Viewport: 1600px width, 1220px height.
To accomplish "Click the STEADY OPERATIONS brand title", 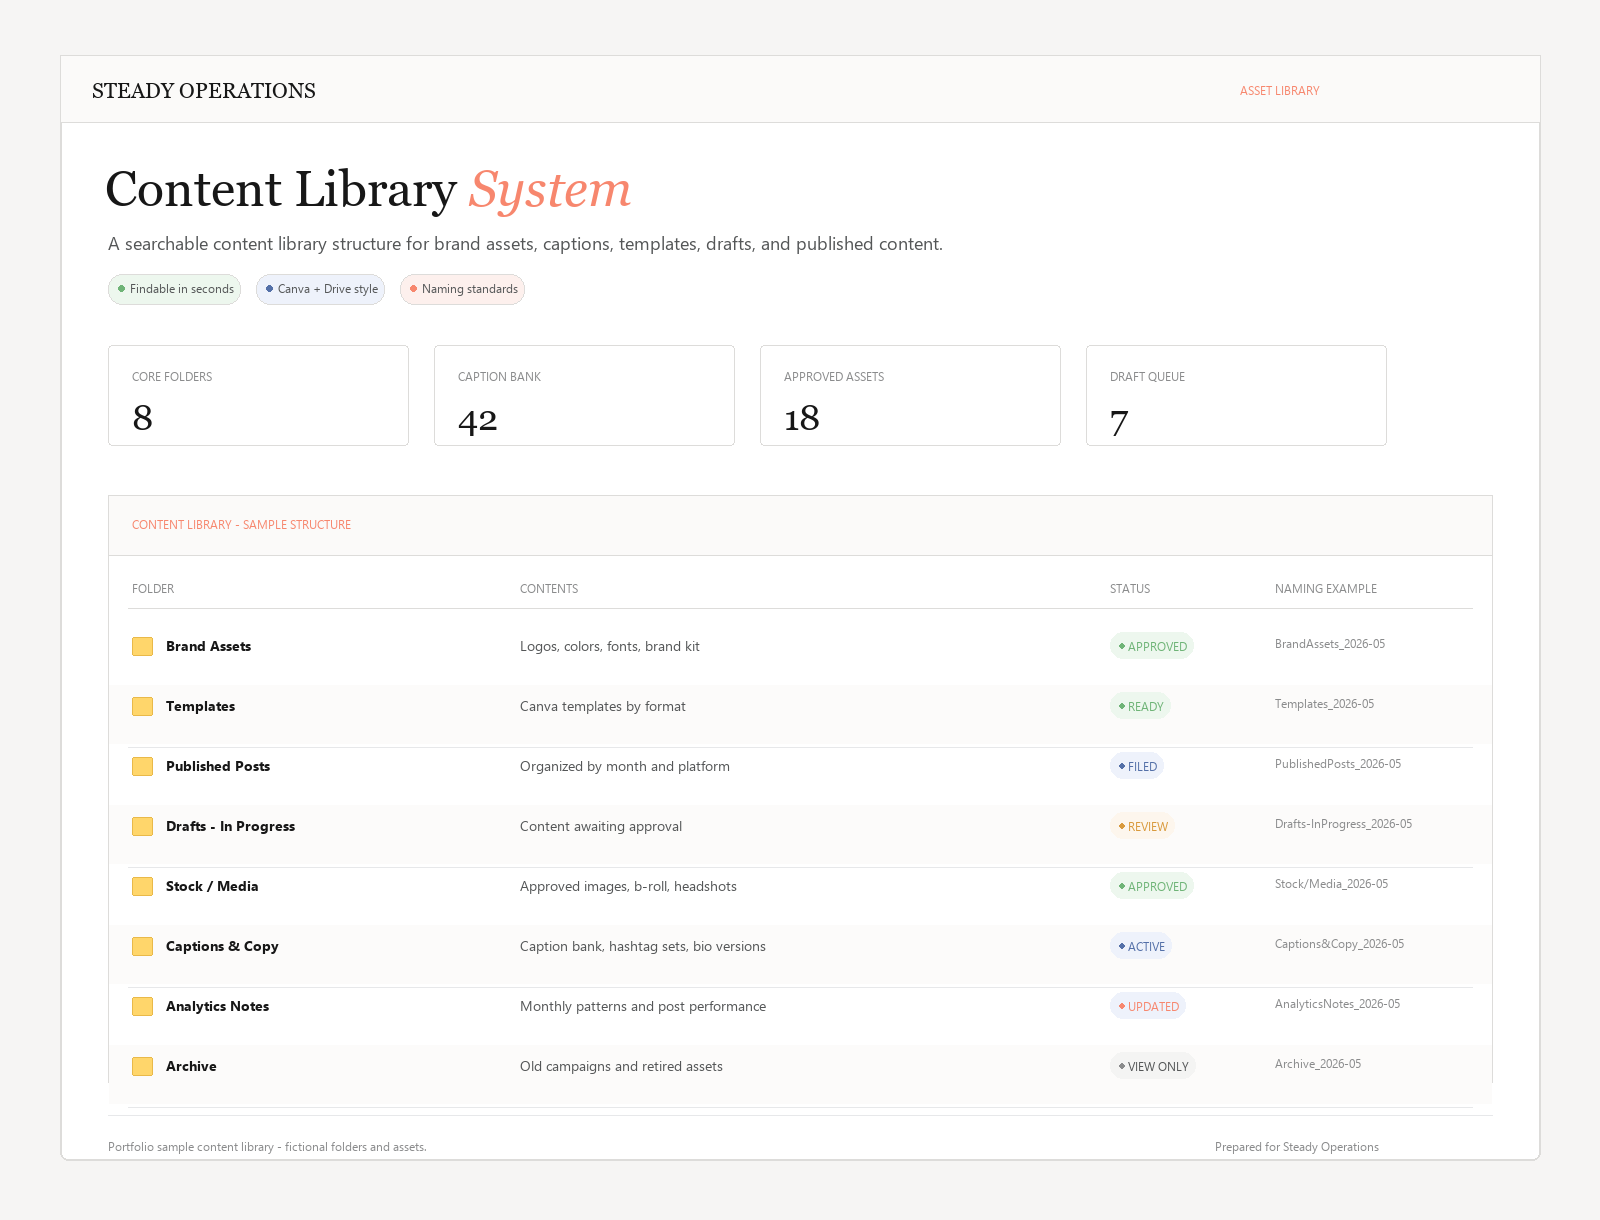I will point(204,91).
